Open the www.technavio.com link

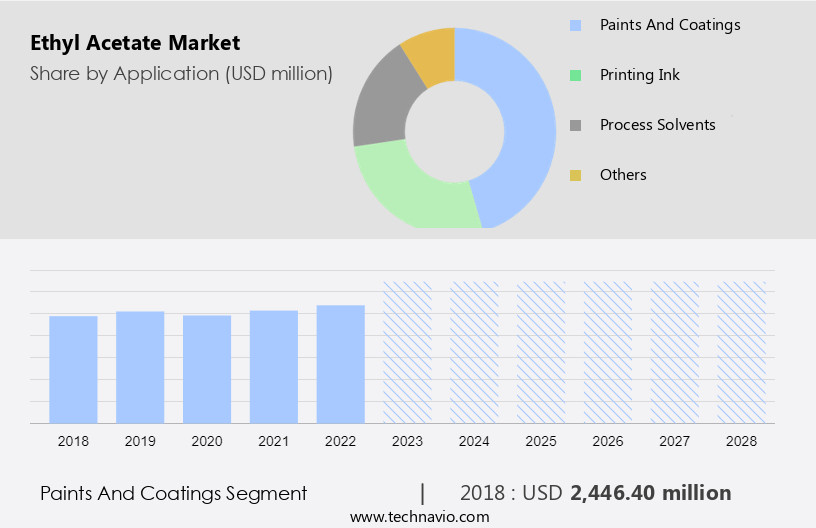click(x=419, y=517)
